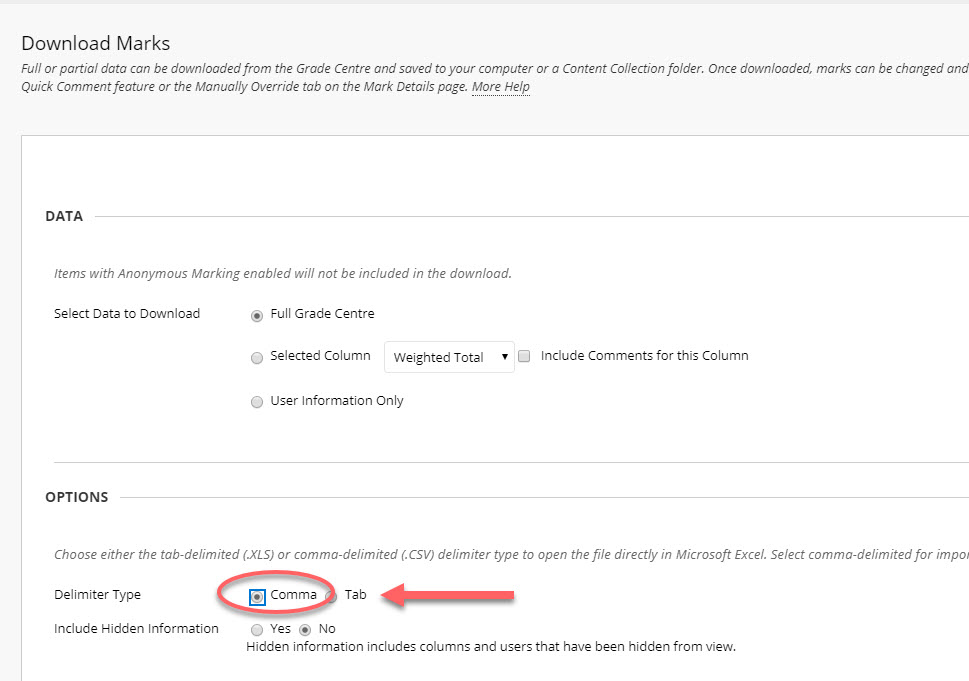
Task: Enable Include Comments for this Column checkbox
Action: click(x=524, y=356)
